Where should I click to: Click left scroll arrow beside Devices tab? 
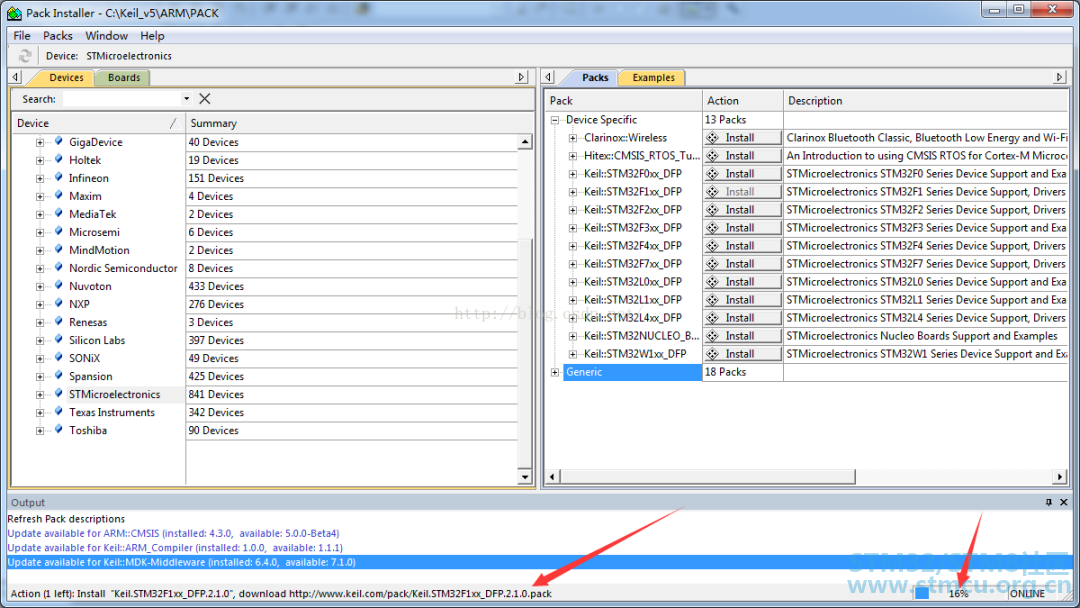pos(16,77)
